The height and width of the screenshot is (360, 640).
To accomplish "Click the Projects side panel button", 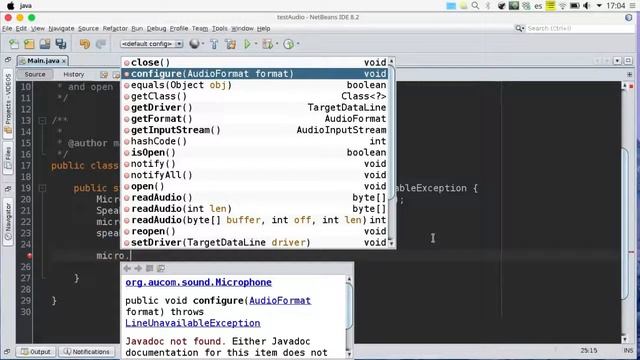I will pyautogui.click(x=8, y=104).
